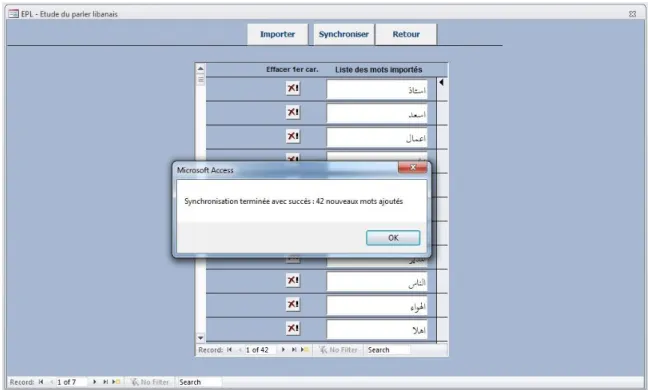Screen dimensions: 648x390
Task: Delete first character of اعمال row
Action: pyautogui.click(x=293, y=136)
